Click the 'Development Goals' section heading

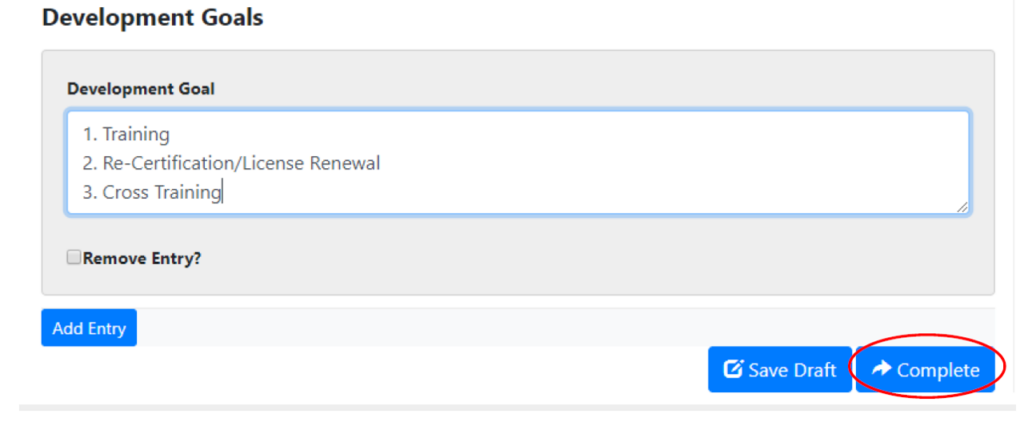point(153,18)
